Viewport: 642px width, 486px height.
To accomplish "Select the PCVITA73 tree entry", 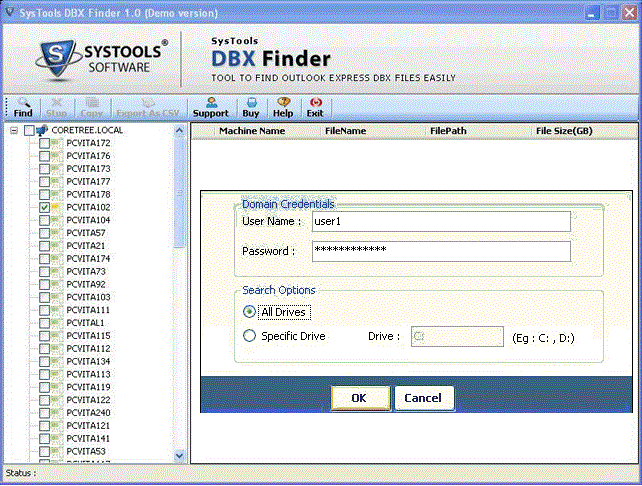I will coord(86,271).
